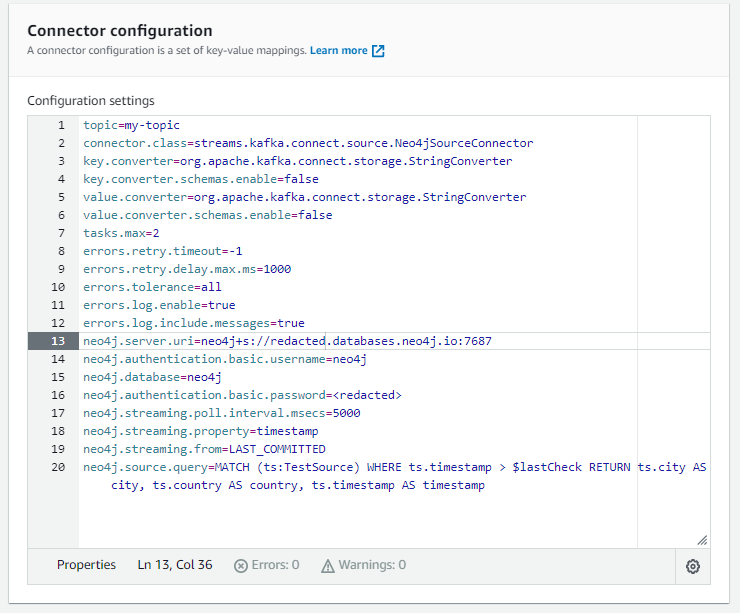This screenshot has width=740, height=613.
Task: Click the editor resize handle corner
Action: coord(702,539)
